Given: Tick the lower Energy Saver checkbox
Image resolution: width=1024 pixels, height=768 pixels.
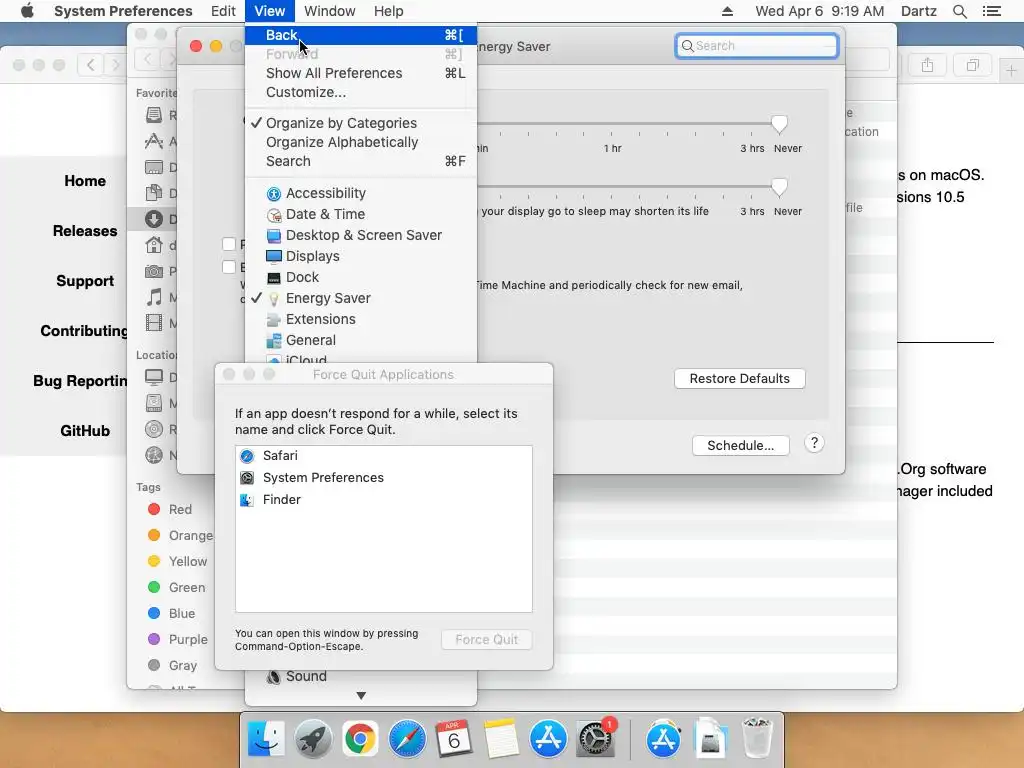Looking at the screenshot, I should click(x=229, y=266).
